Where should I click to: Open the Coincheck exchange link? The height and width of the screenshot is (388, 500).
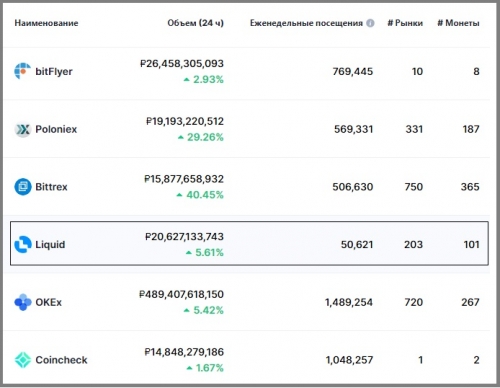(61, 360)
